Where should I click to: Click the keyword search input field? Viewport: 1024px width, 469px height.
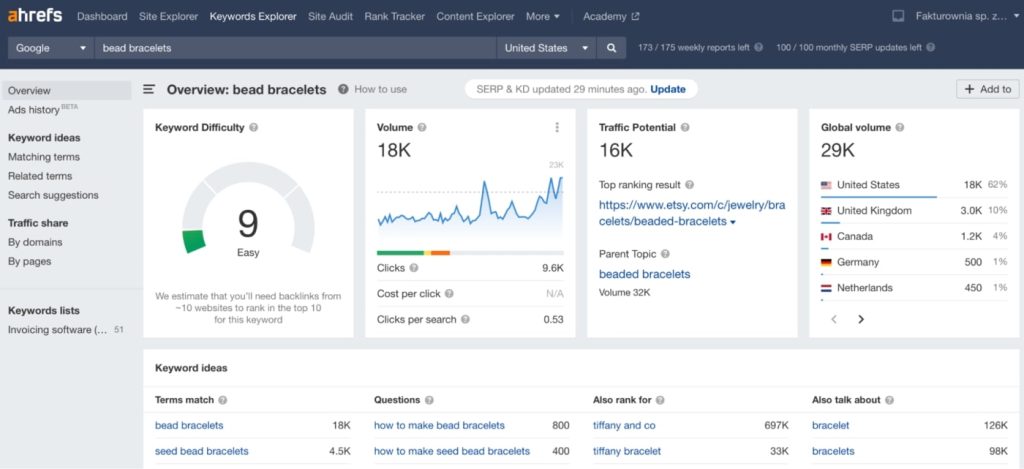click(296, 48)
